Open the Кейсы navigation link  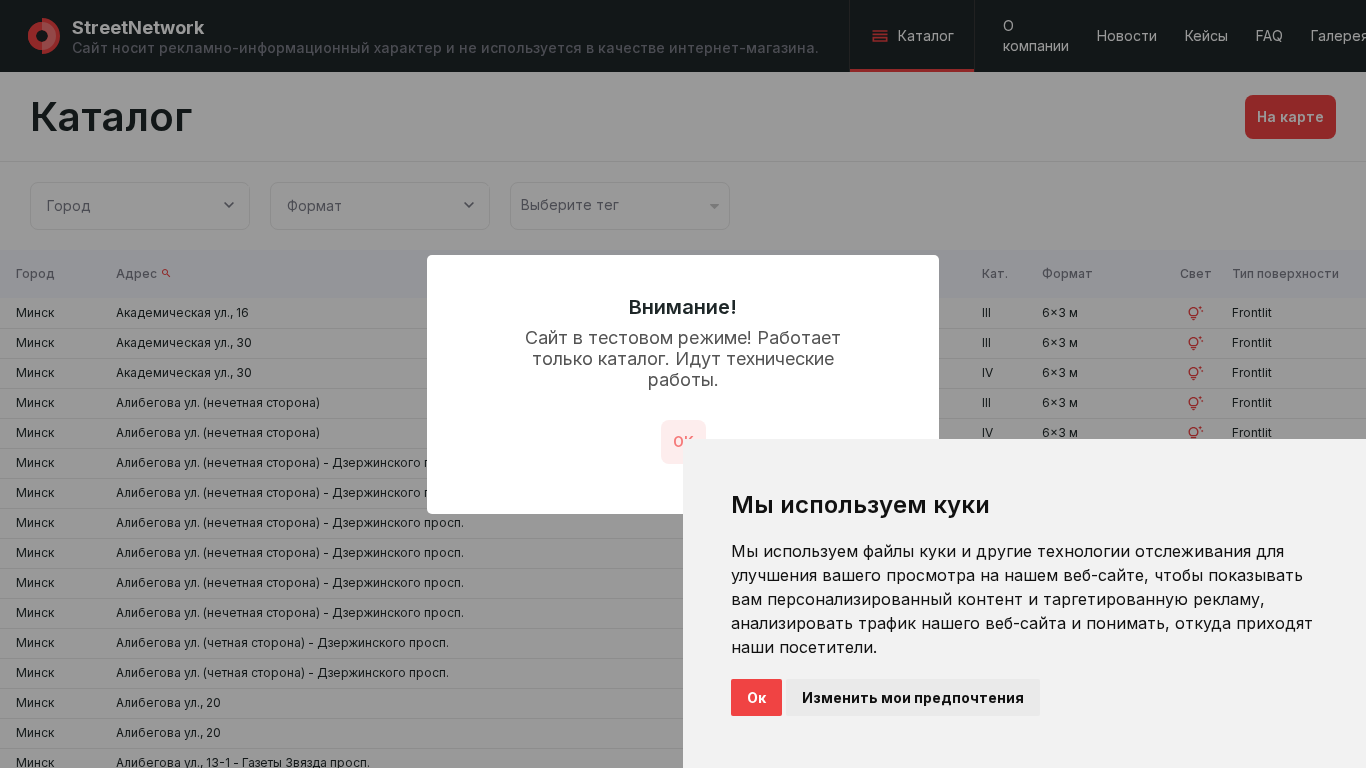[1205, 36]
